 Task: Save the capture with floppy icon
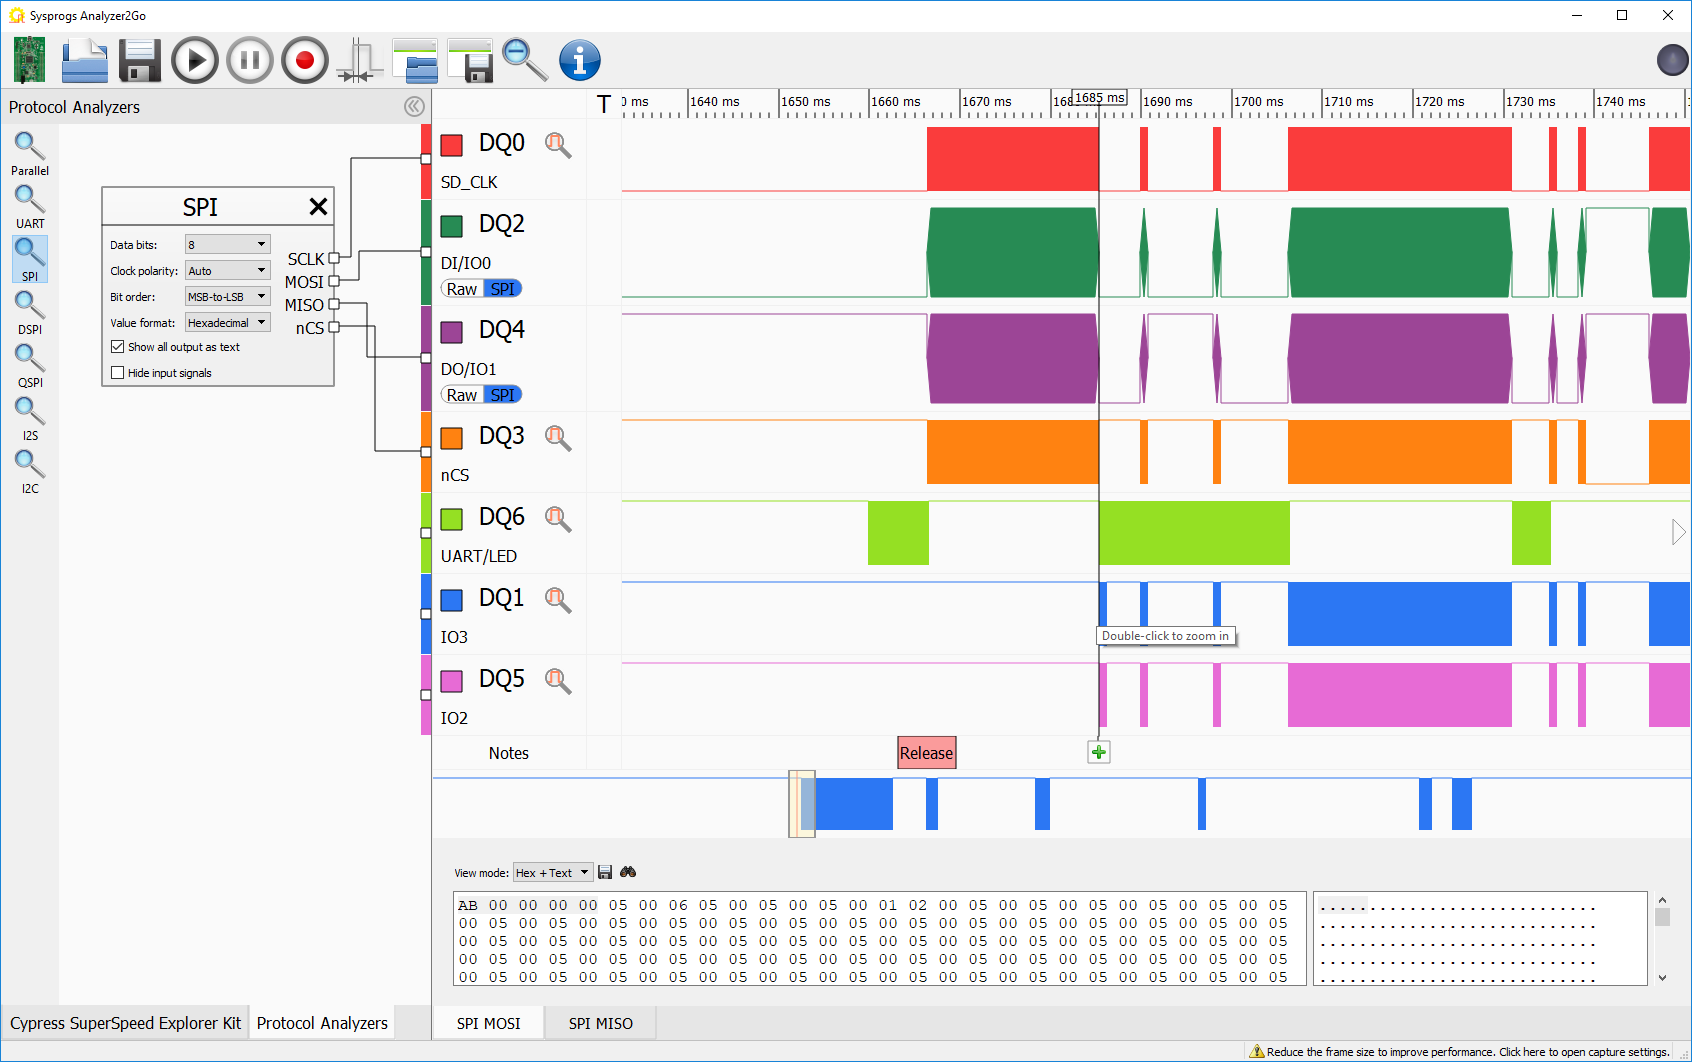tap(140, 60)
